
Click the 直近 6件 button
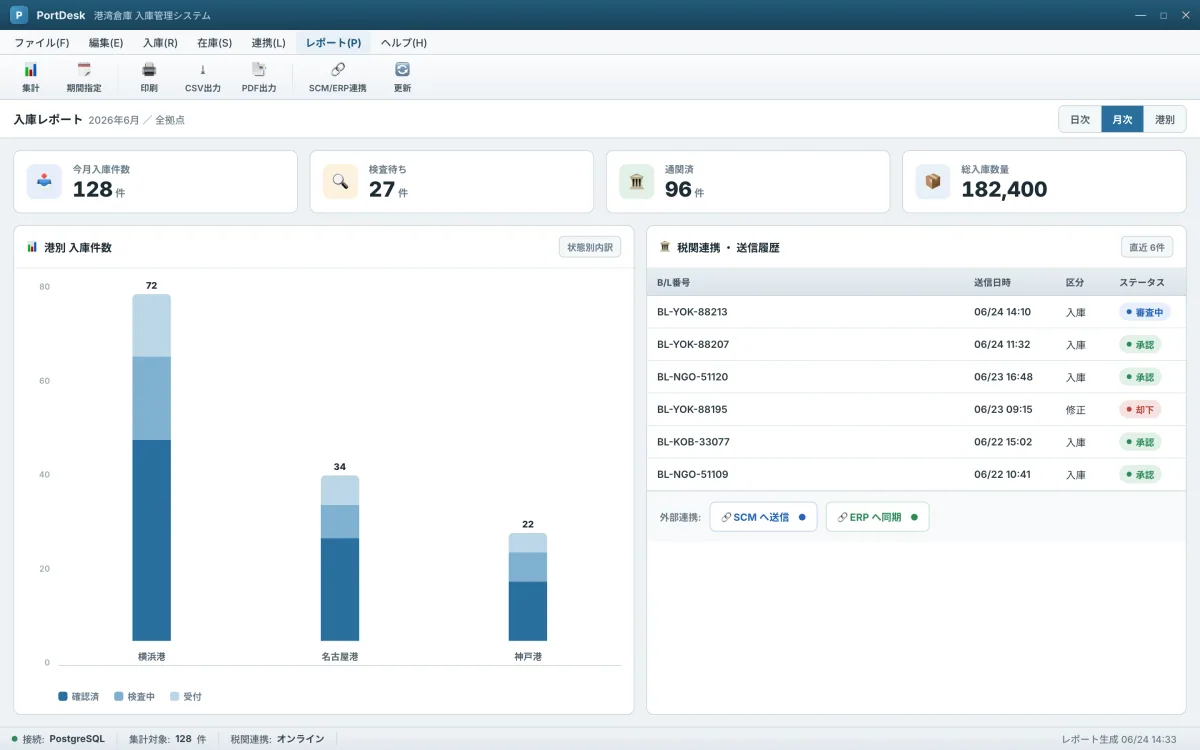(1147, 247)
